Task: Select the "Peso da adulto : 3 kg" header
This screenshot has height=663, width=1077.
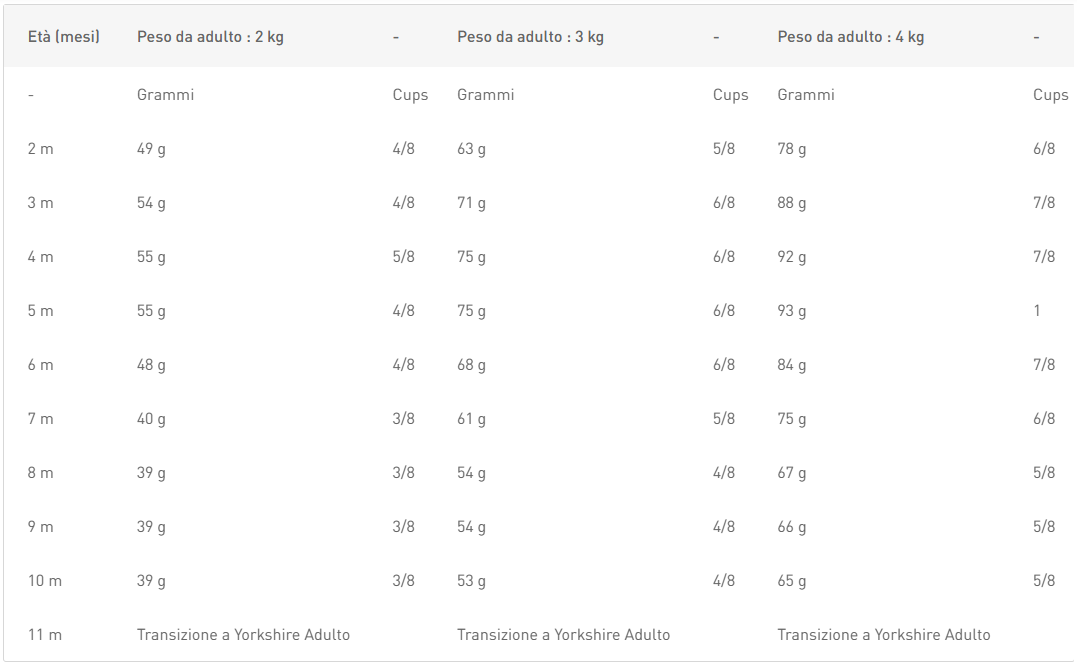Action: click(x=530, y=37)
